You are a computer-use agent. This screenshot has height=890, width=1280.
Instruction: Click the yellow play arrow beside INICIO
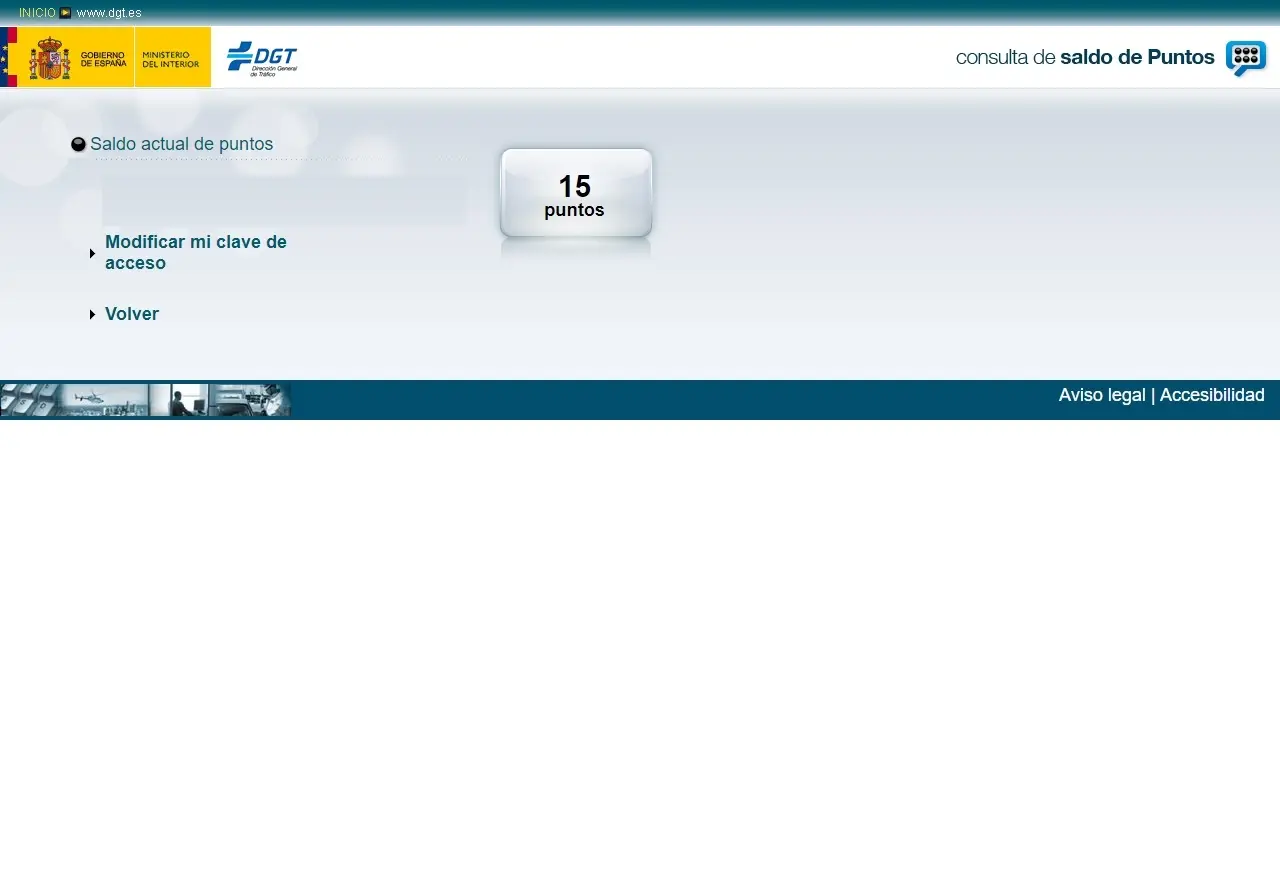(65, 13)
